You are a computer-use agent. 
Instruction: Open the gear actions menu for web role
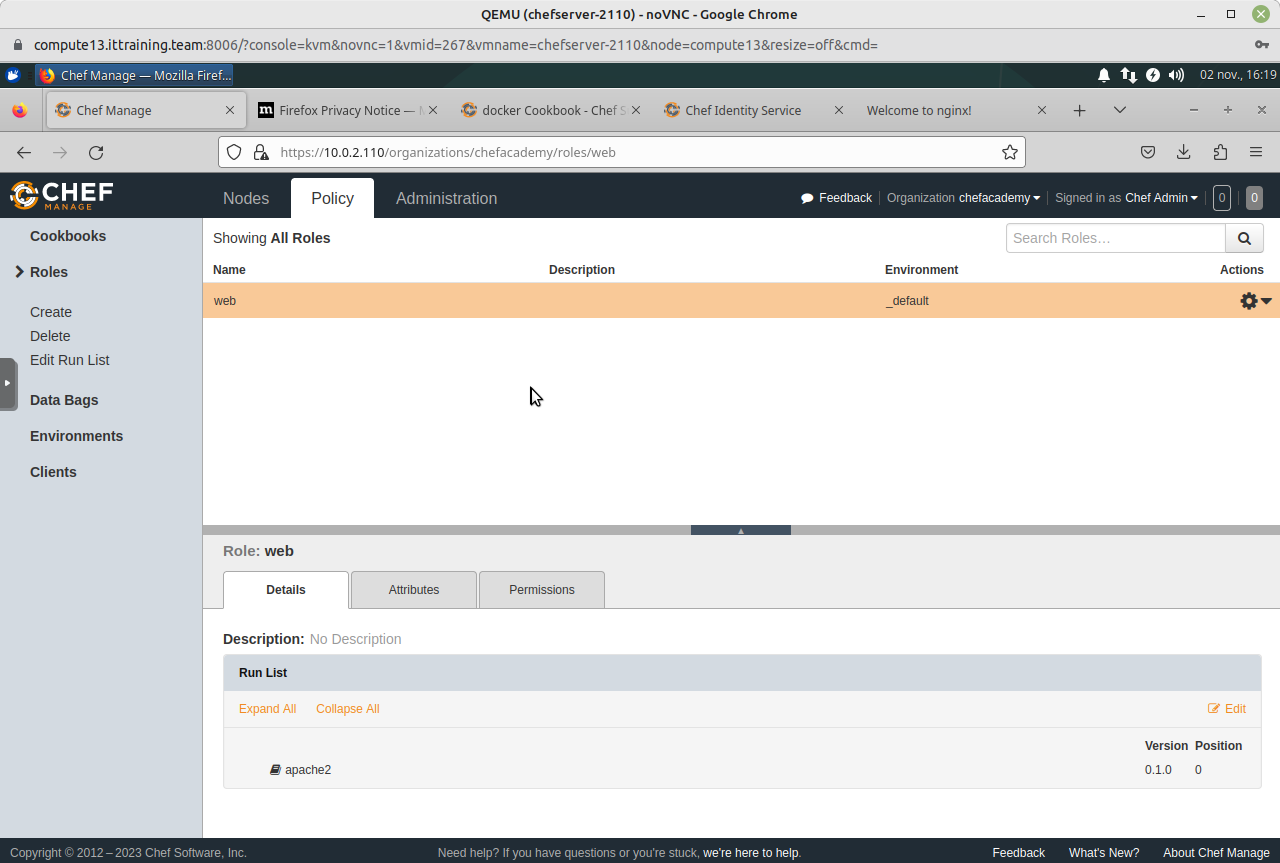pos(1255,301)
